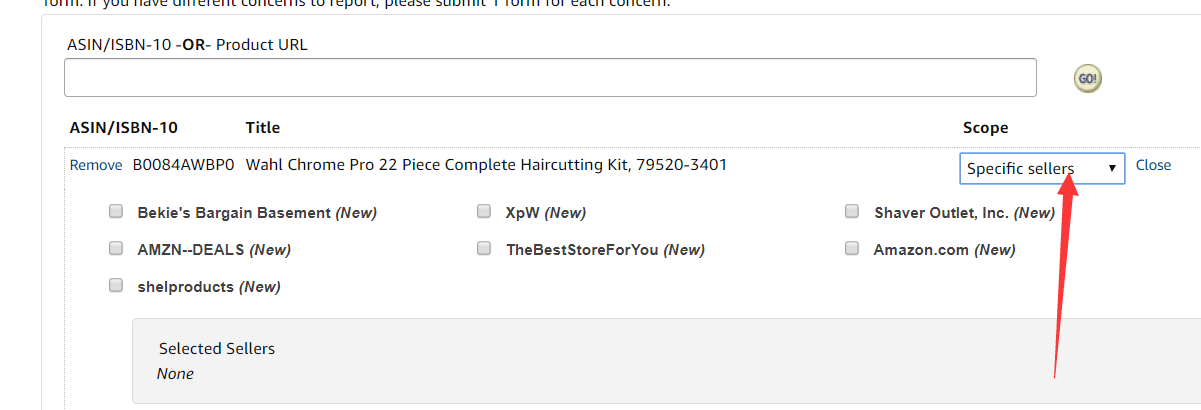Remove the B0084AWBP0 product row
This screenshot has width=1201, height=410.
pos(96,165)
